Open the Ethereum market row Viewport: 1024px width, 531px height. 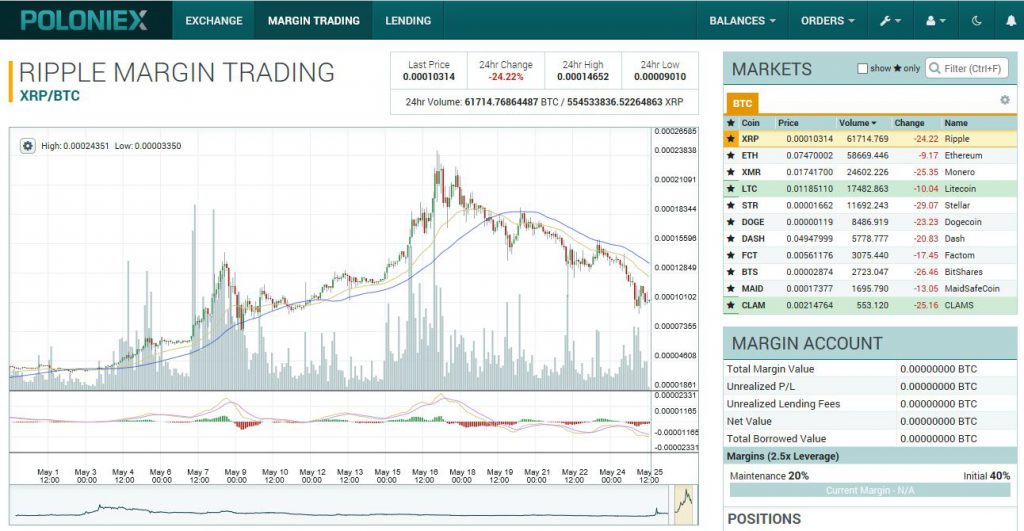click(x=870, y=155)
